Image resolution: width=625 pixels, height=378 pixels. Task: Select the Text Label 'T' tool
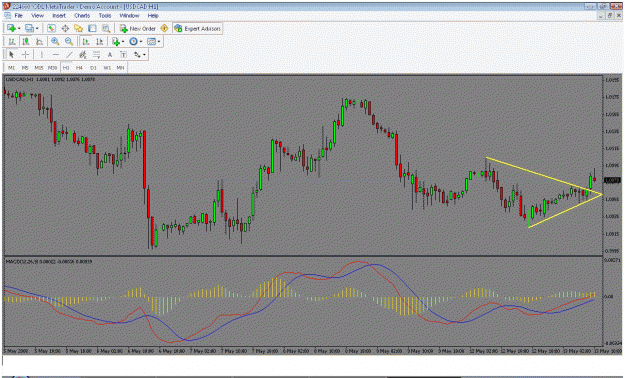pyautogui.click(x=124, y=55)
